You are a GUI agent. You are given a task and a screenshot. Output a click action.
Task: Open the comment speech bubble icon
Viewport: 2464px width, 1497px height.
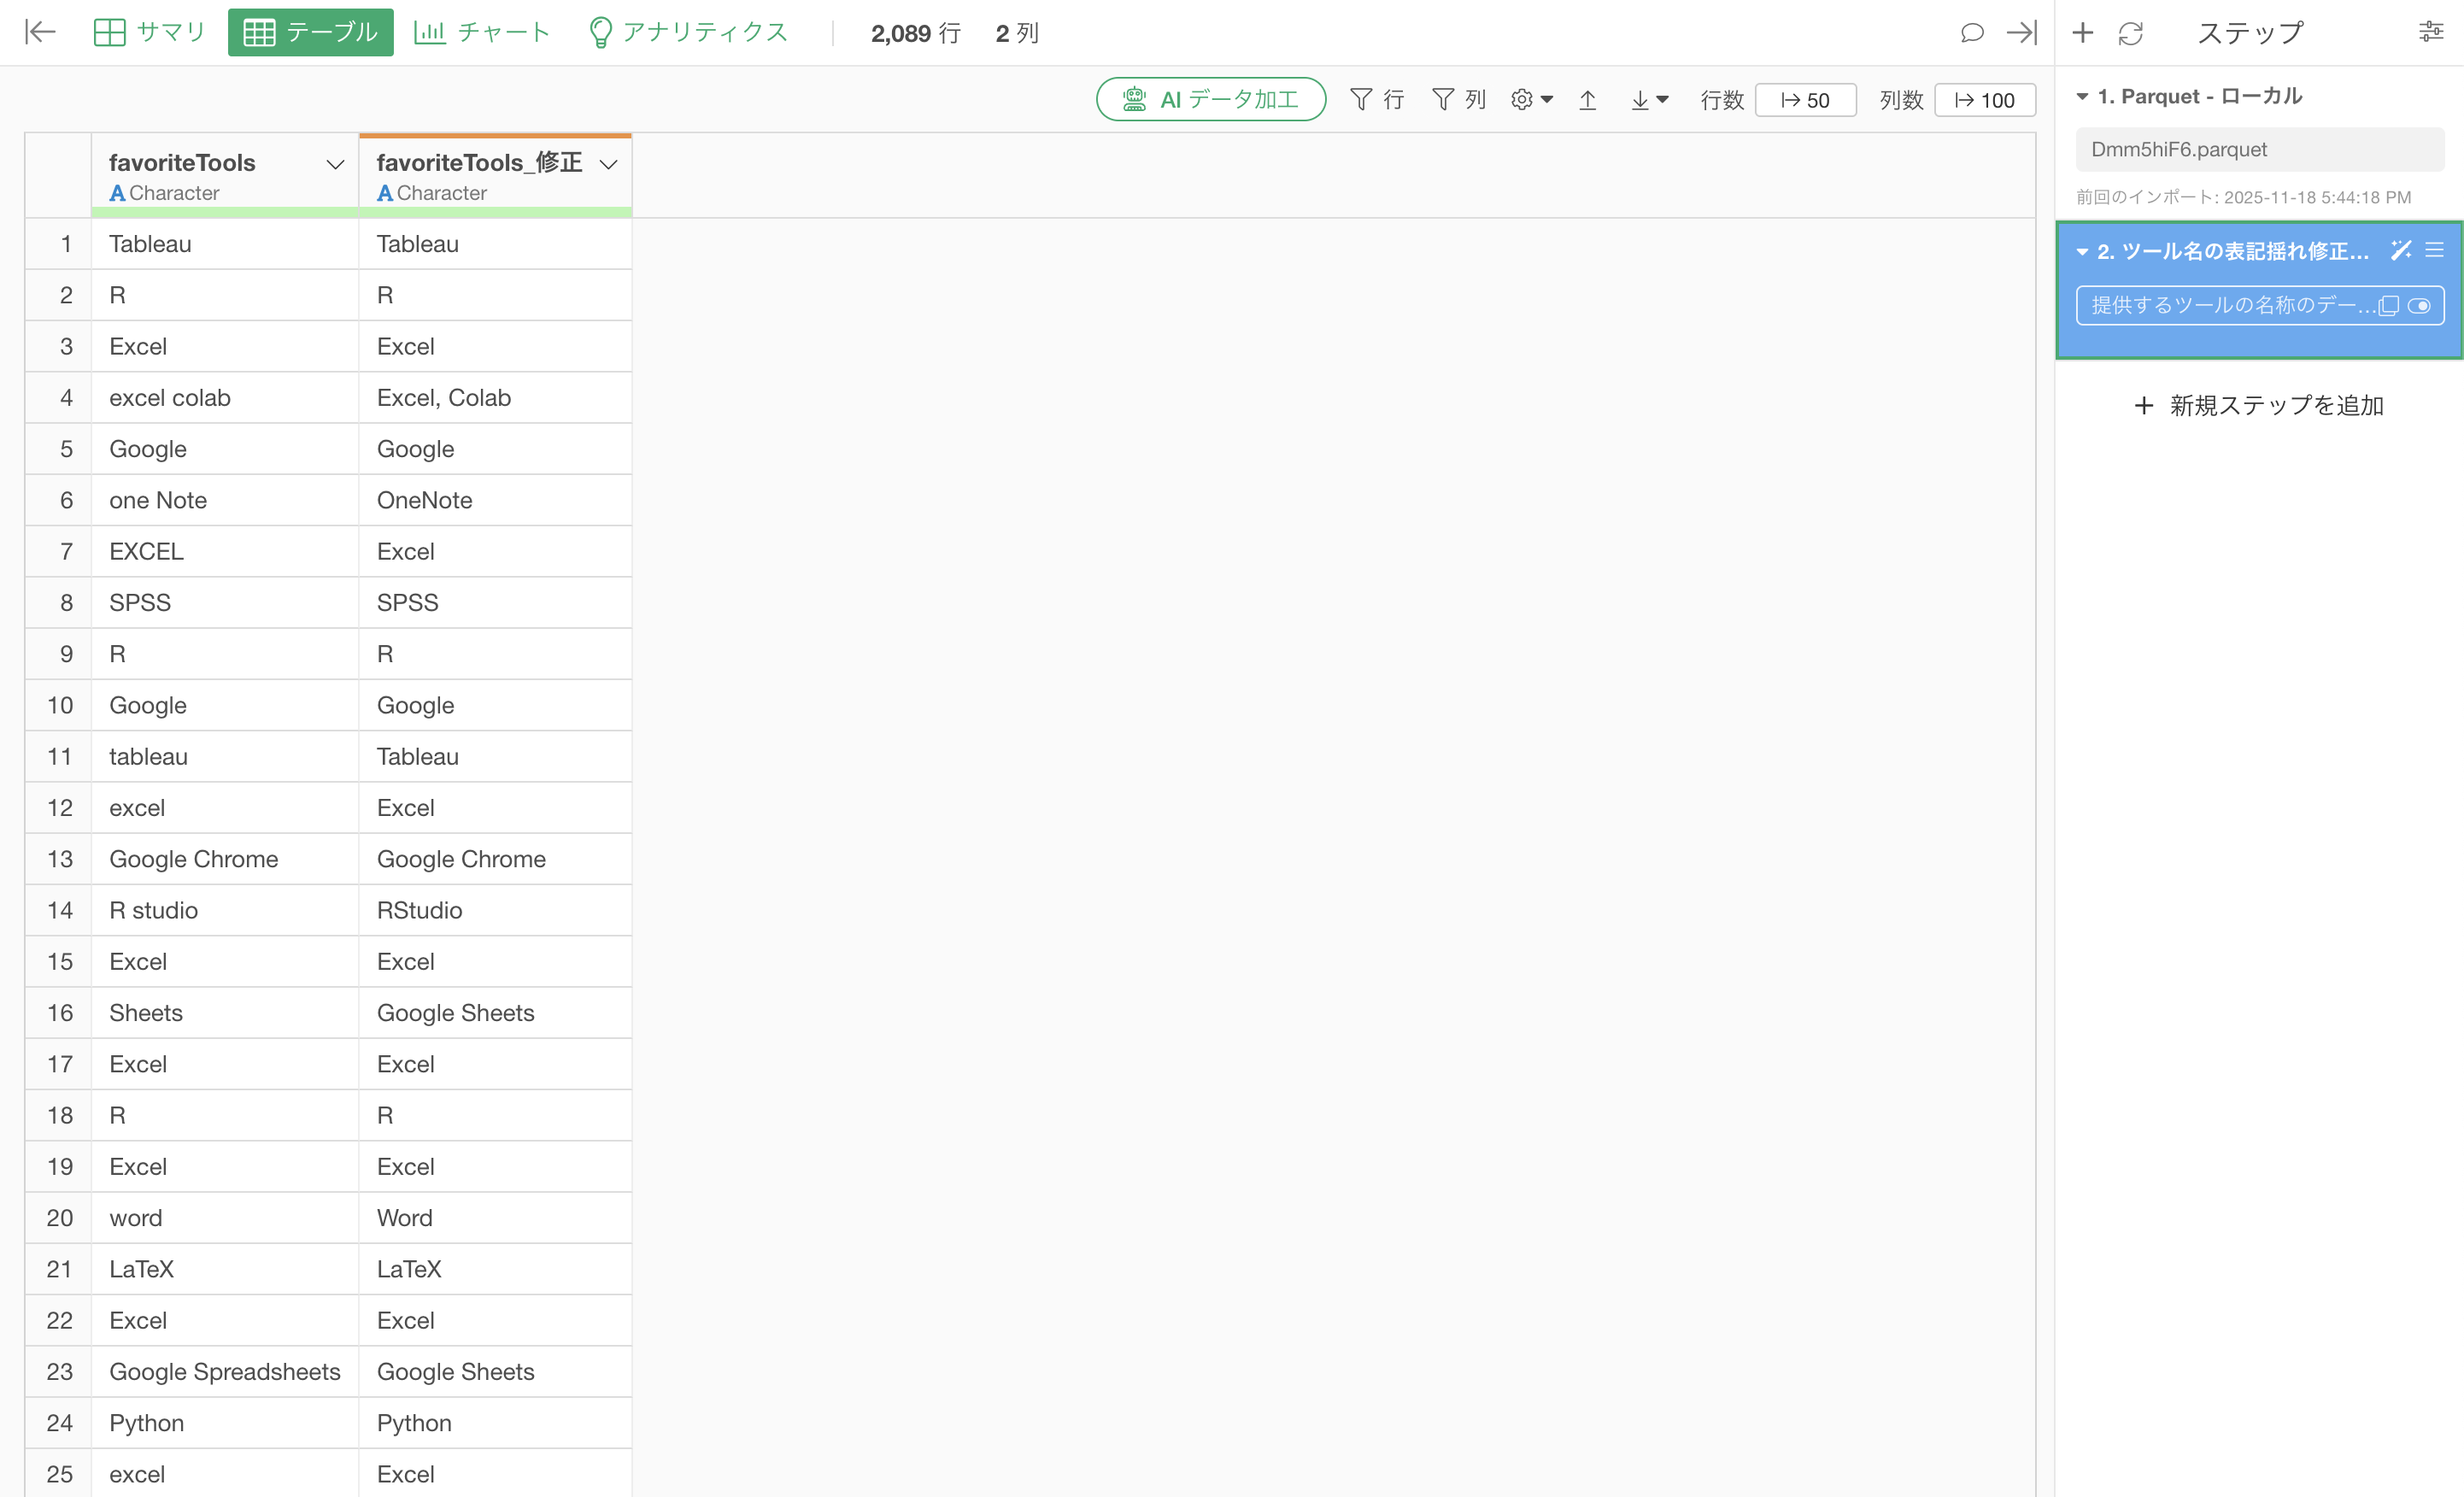[x=1972, y=33]
